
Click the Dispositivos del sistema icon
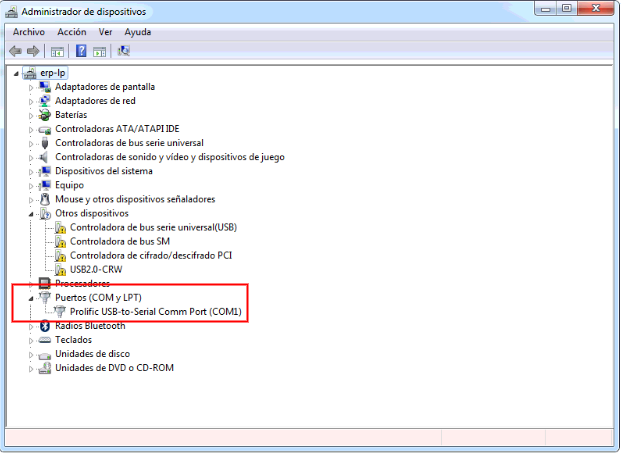[45, 171]
